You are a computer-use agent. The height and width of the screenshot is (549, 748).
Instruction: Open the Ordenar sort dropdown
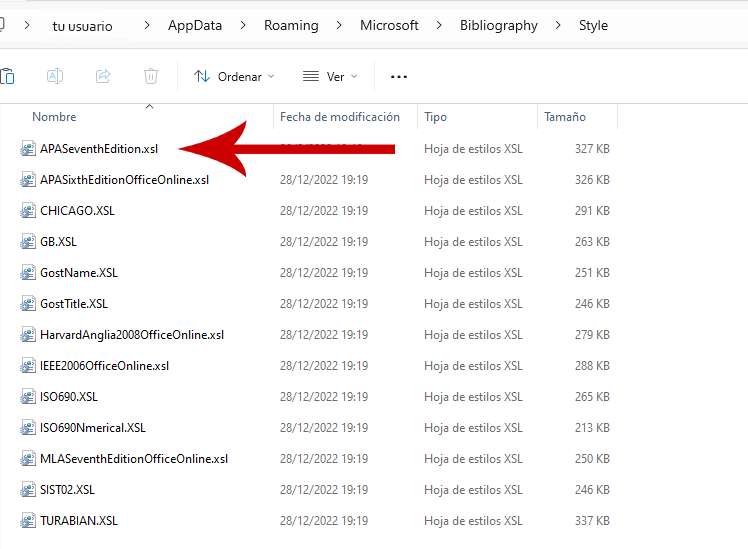(234, 76)
